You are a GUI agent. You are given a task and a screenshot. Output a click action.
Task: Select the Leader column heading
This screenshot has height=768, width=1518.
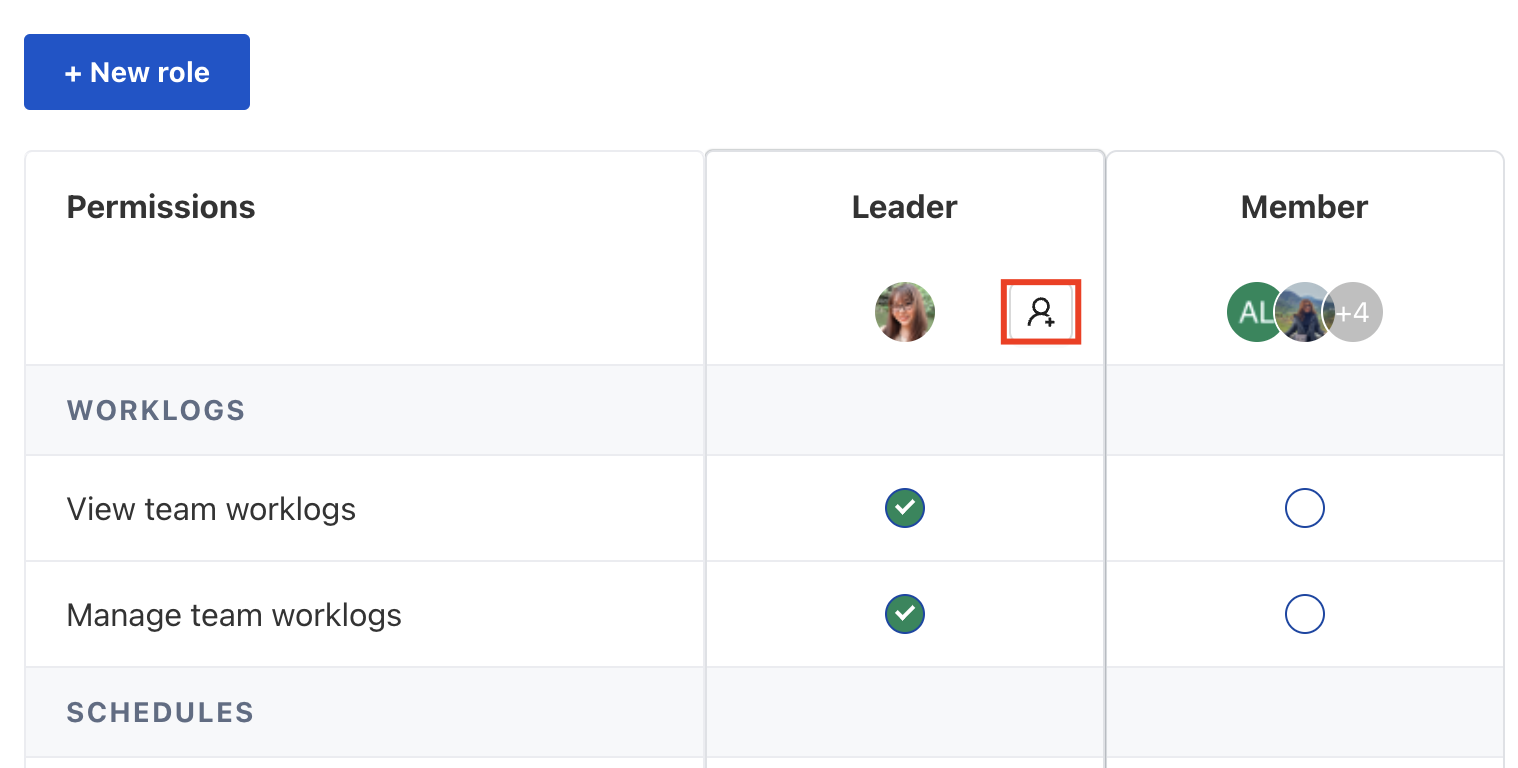pyautogui.click(x=904, y=207)
